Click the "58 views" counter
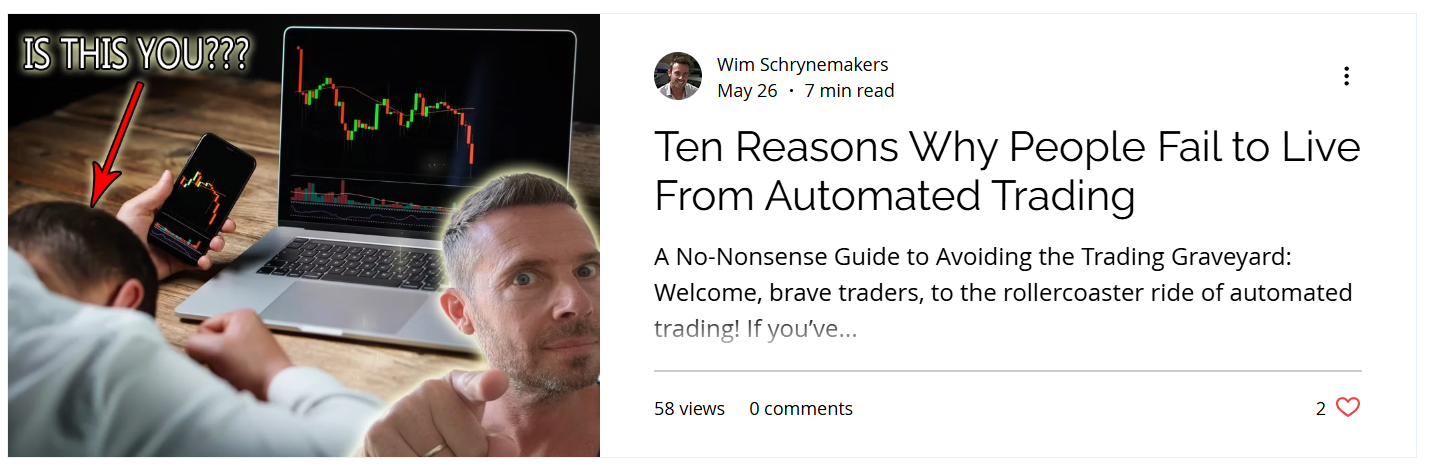This screenshot has width=1435, height=470. tap(689, 409)
